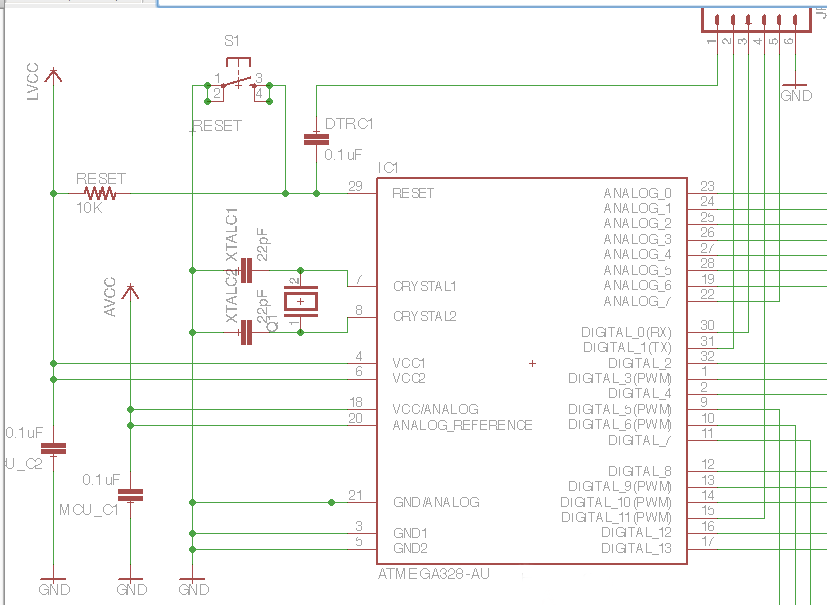Screen dimensions: 827x605
Task: Click the DIGITAL_9(PWM) pin label
Action: point(620,486)
